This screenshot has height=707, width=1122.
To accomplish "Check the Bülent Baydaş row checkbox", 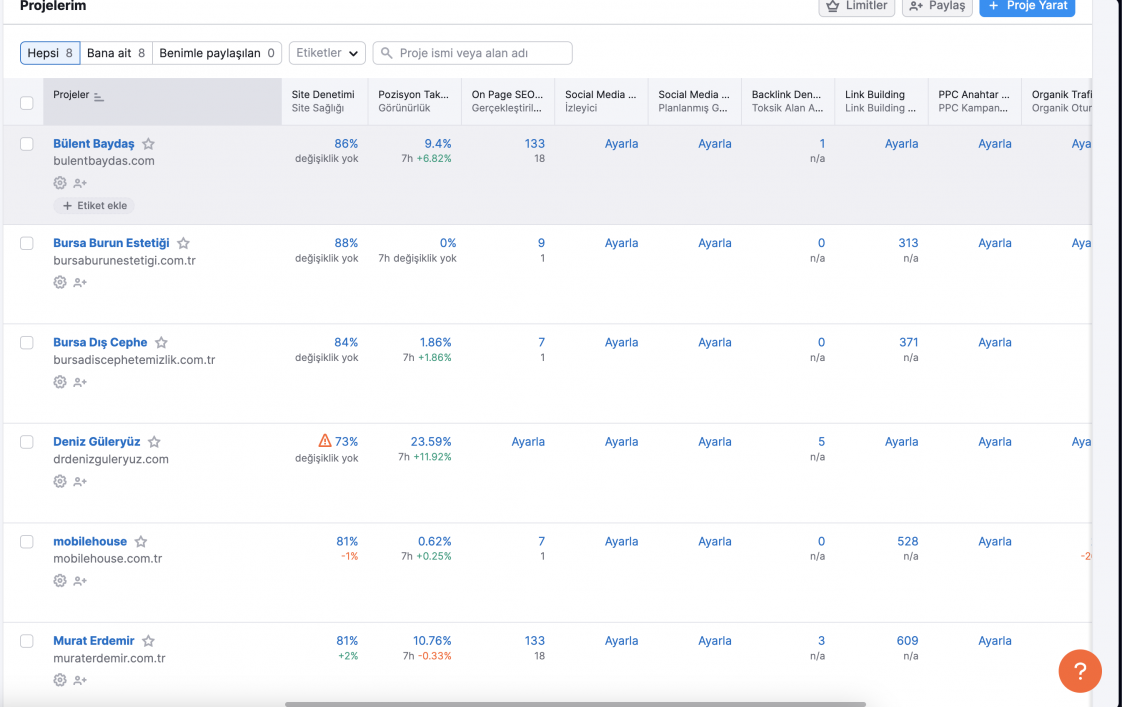I will coord(27,144).
